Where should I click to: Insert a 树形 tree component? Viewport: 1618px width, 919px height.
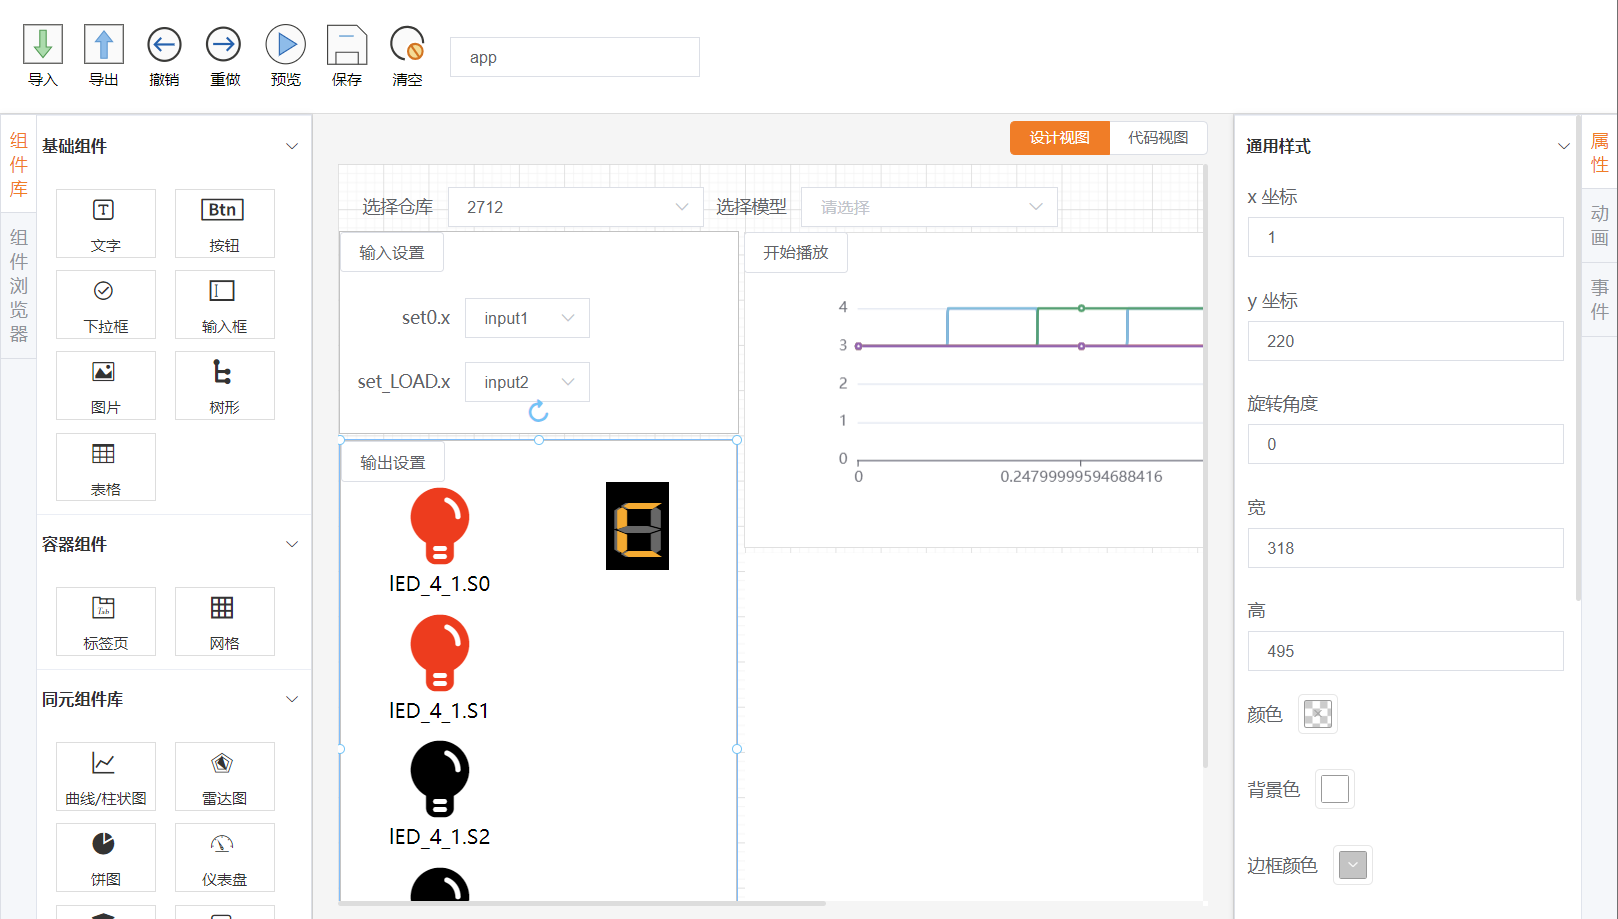pos(224,385)
